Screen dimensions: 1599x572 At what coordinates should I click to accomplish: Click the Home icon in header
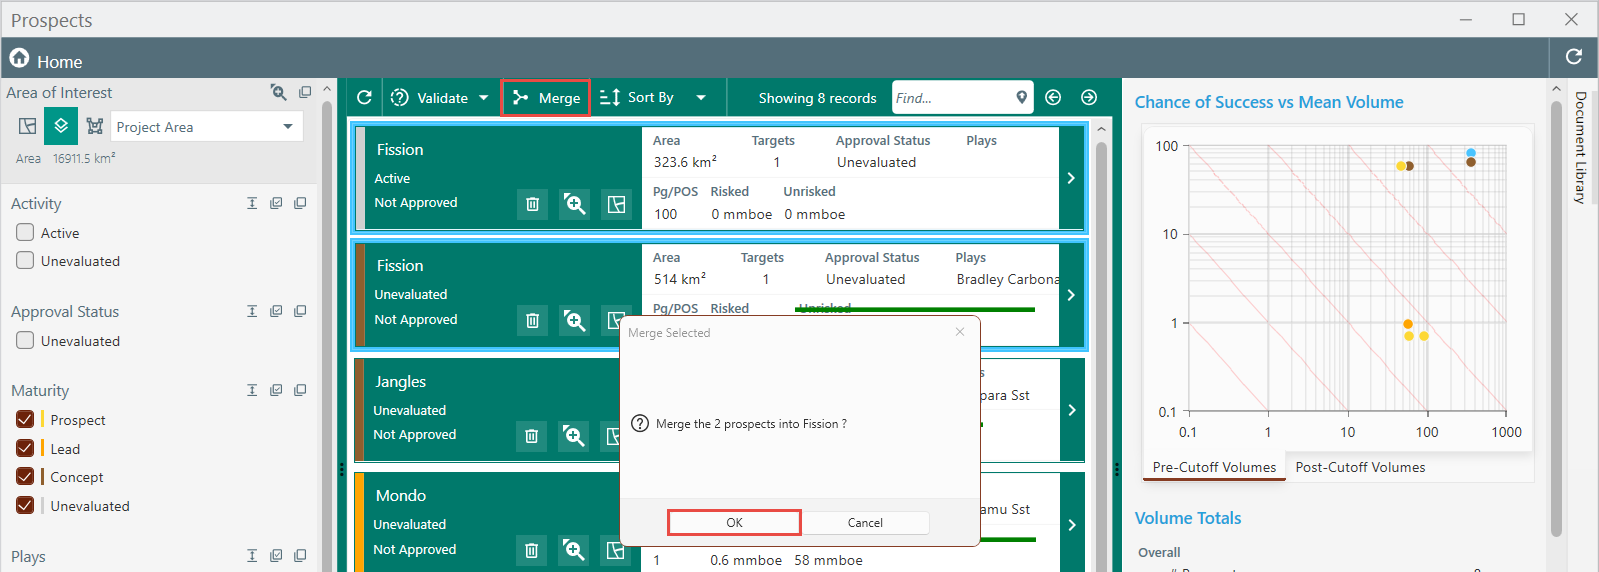click(19, 58)
